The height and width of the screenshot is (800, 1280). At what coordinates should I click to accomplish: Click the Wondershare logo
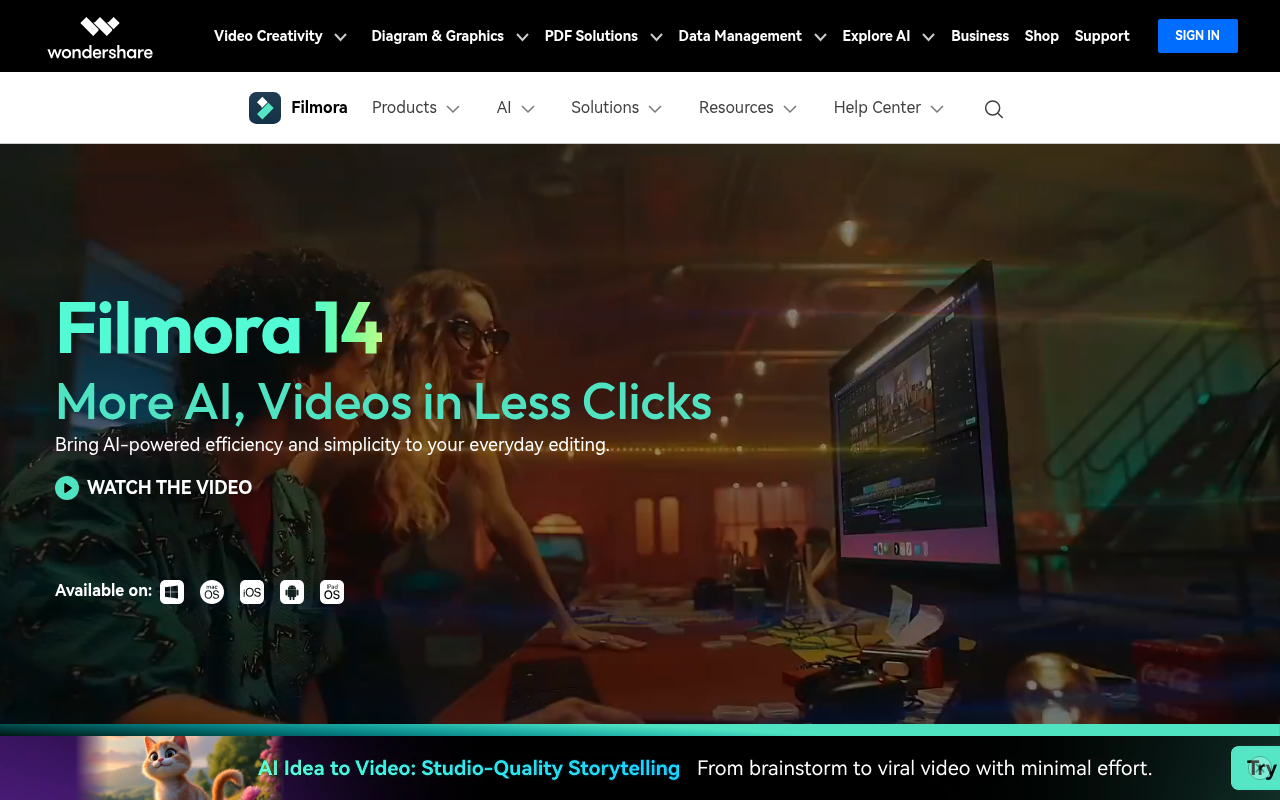(99, 36)
